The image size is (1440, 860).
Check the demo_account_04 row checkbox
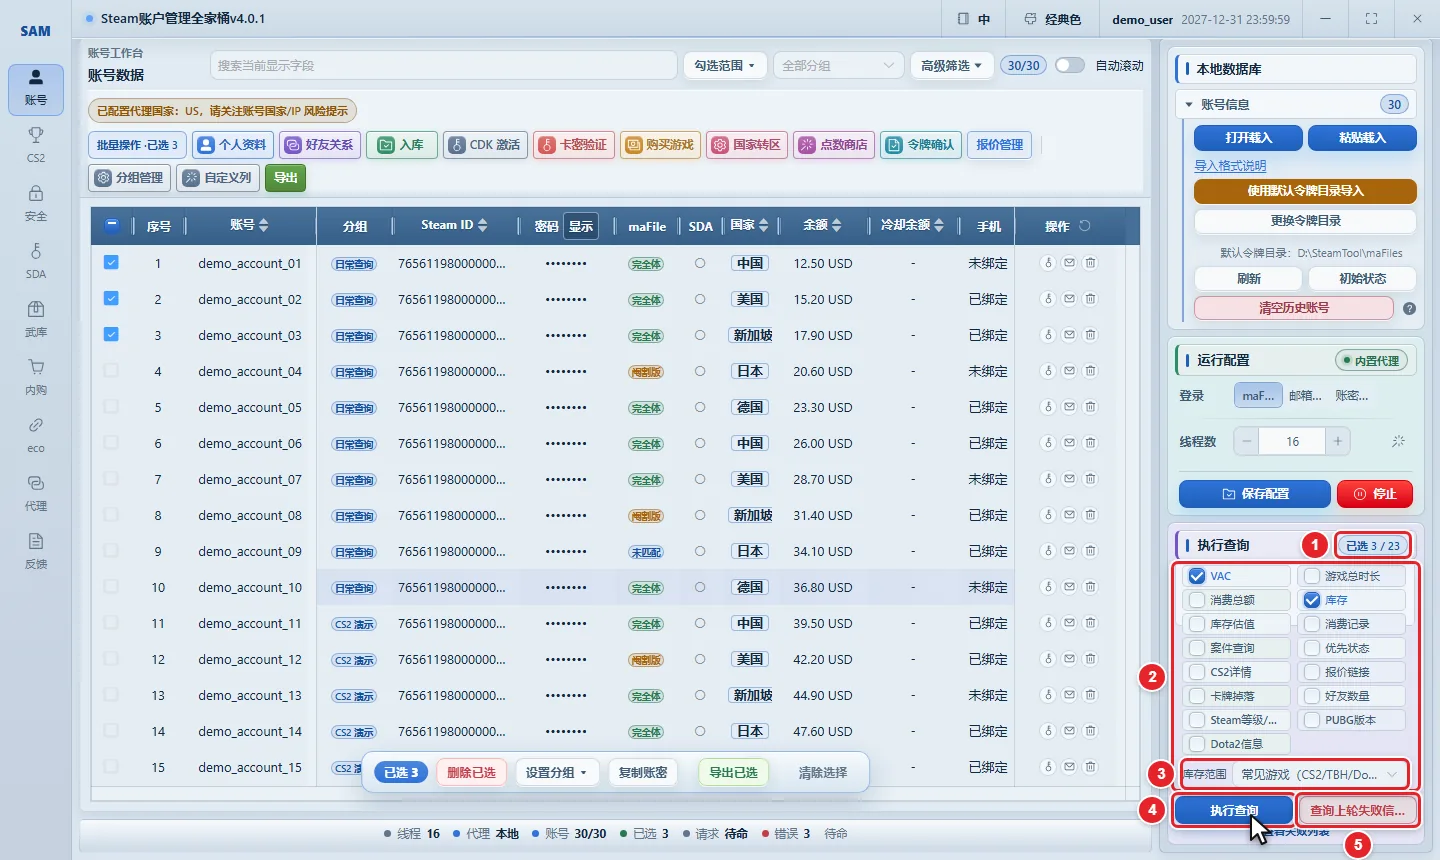[x=111, y=371]
